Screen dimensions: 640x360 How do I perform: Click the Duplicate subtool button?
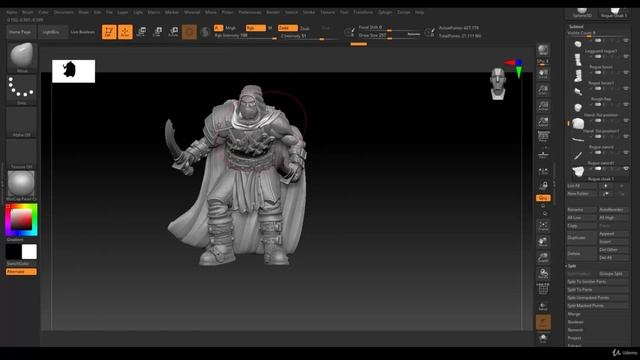581,238
